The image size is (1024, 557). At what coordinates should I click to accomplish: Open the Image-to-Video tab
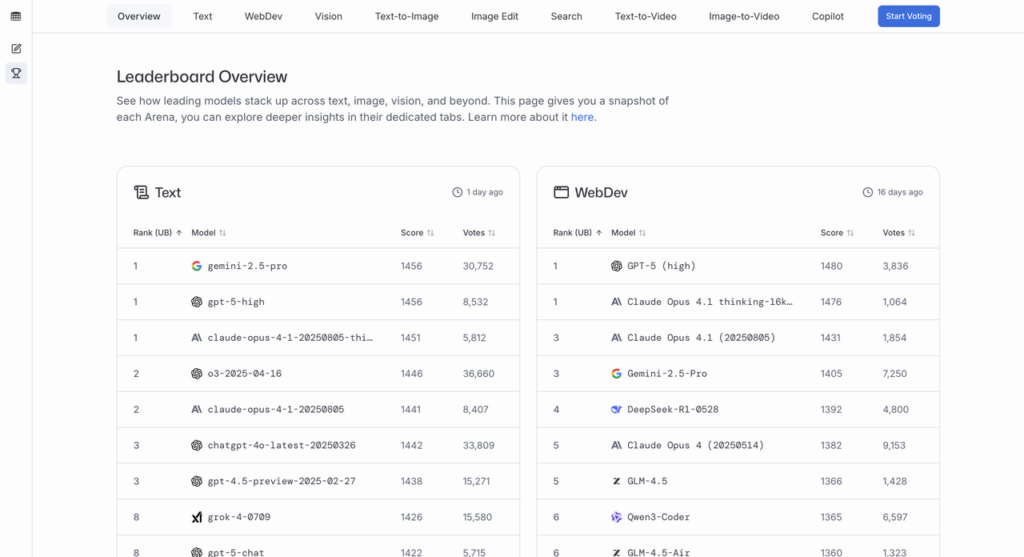tap(744, 16)
